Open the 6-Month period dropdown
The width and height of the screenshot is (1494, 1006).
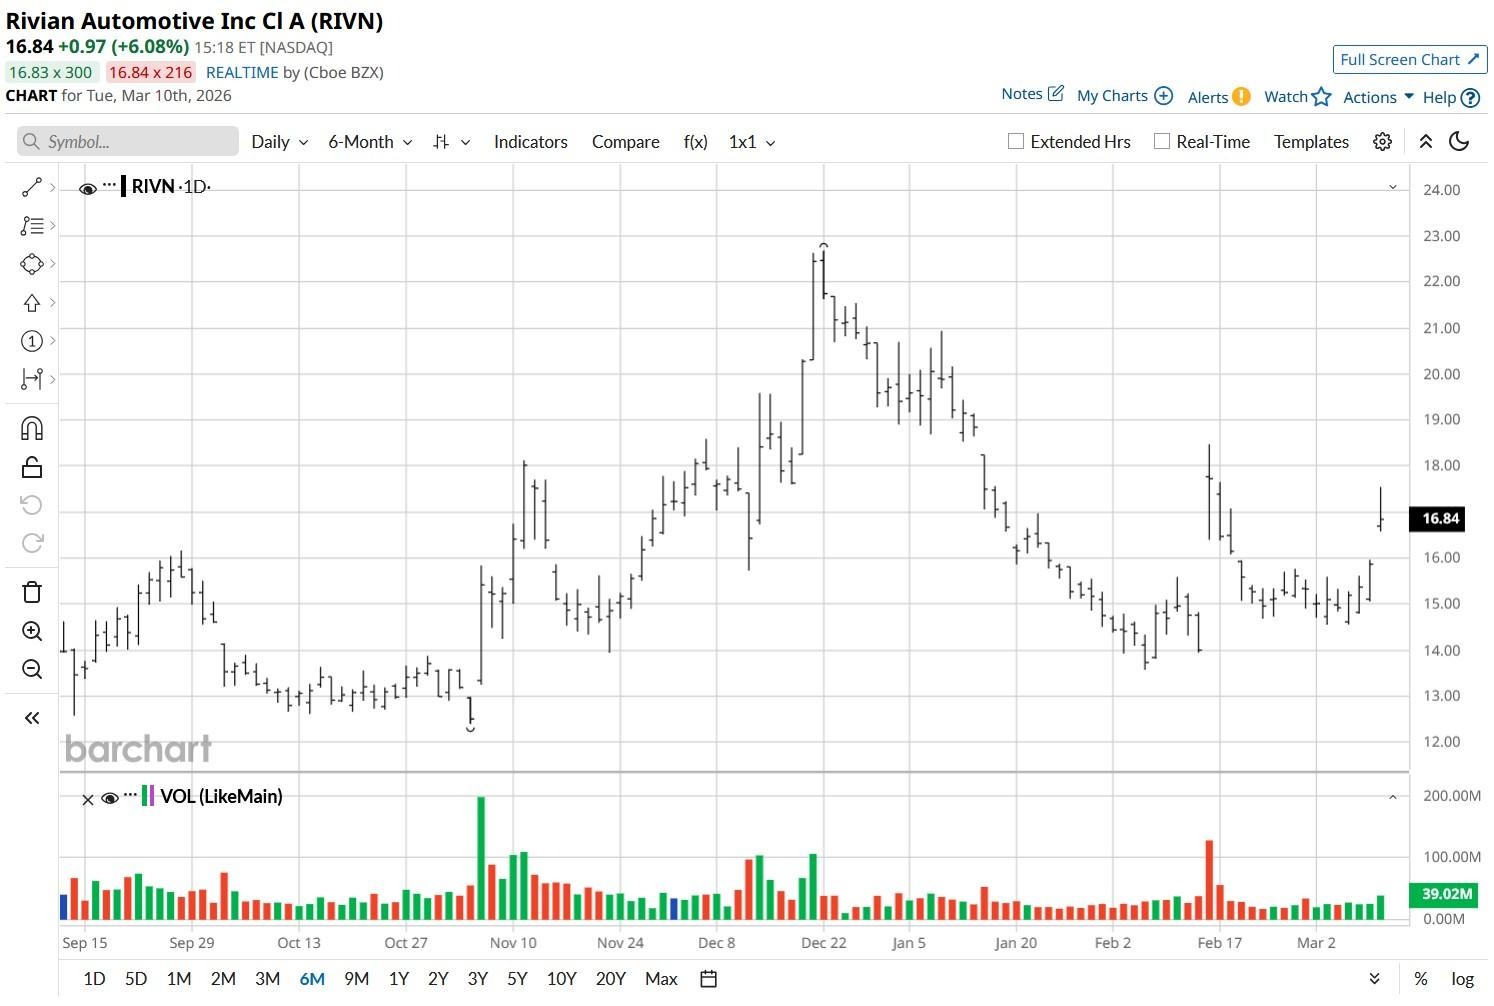(x=370, y=142)
